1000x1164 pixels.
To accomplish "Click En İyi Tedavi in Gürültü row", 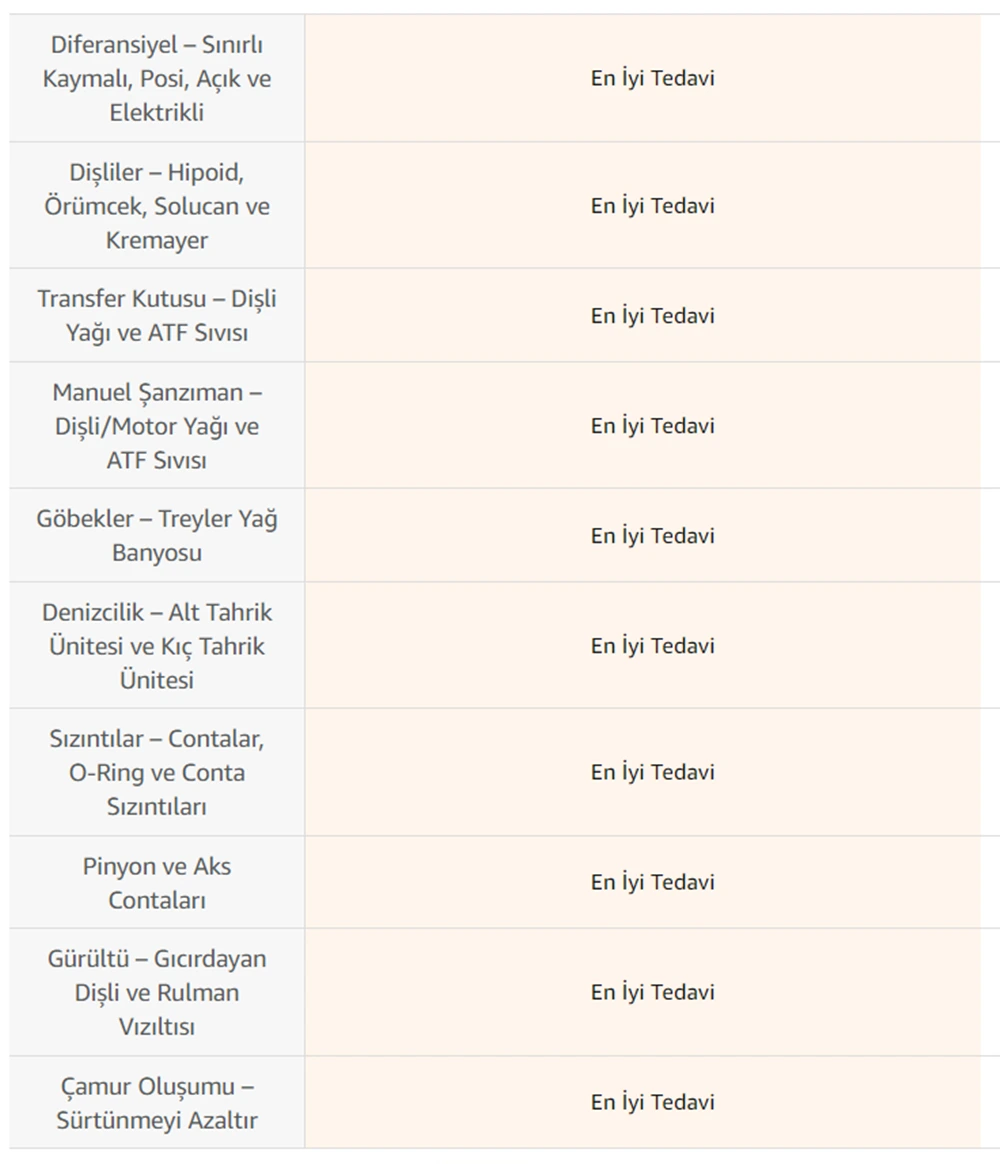I will click(x=653, y=993).
